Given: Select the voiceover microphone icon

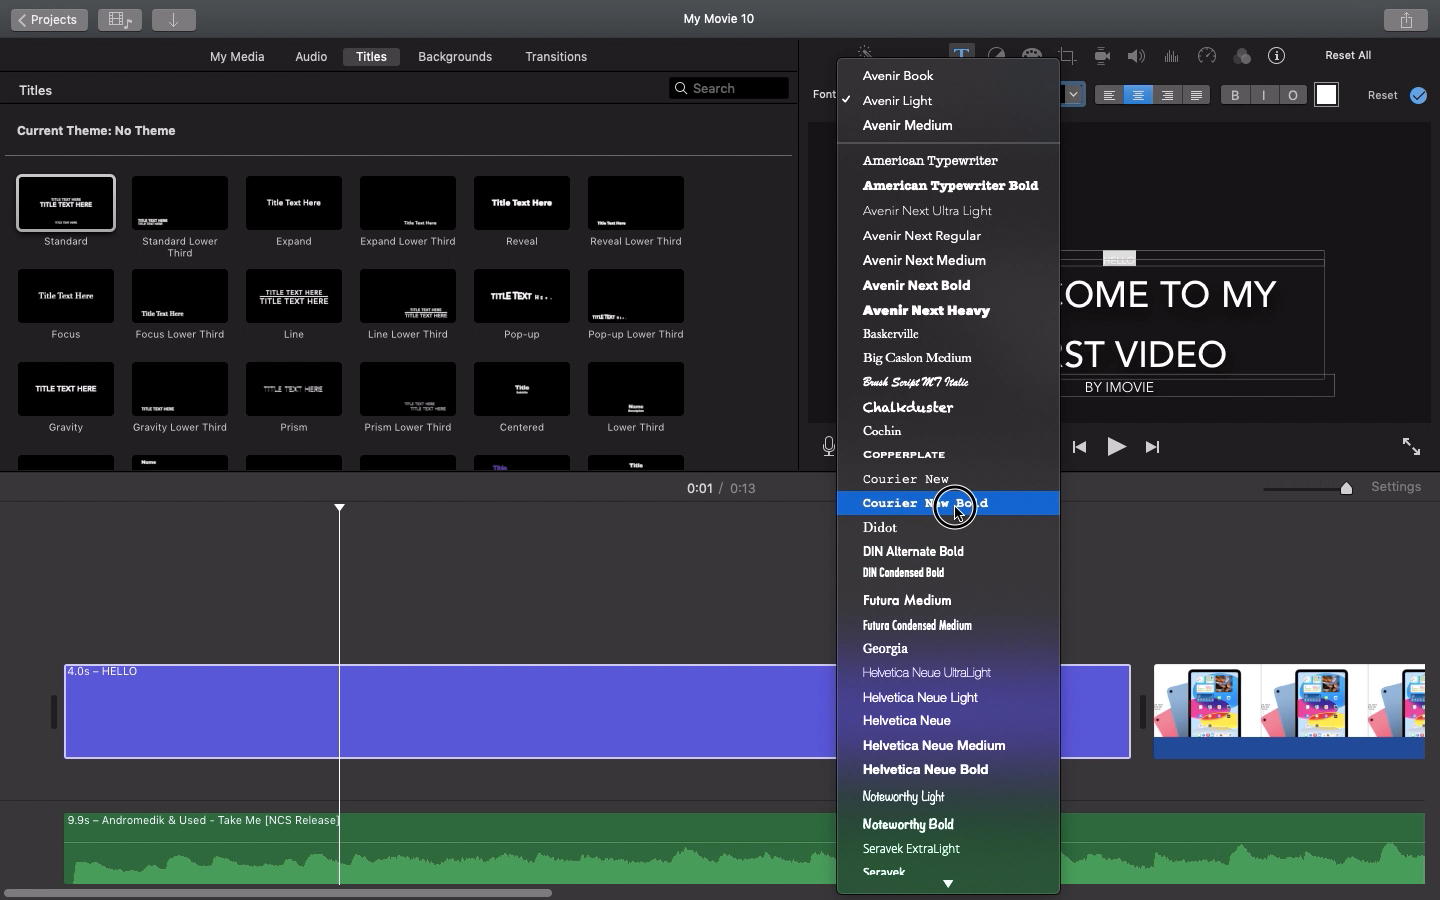Looking at the screenshot, I should point(828,447).
